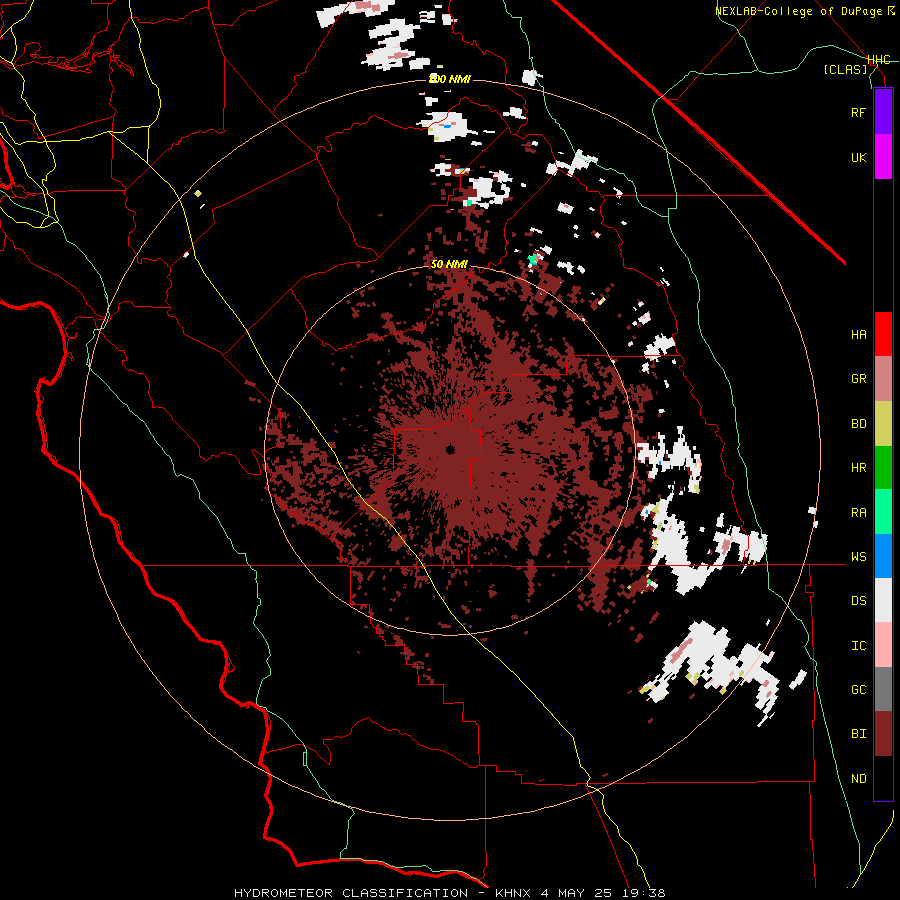Click the 50 NMI range ring label

[449, 264]
